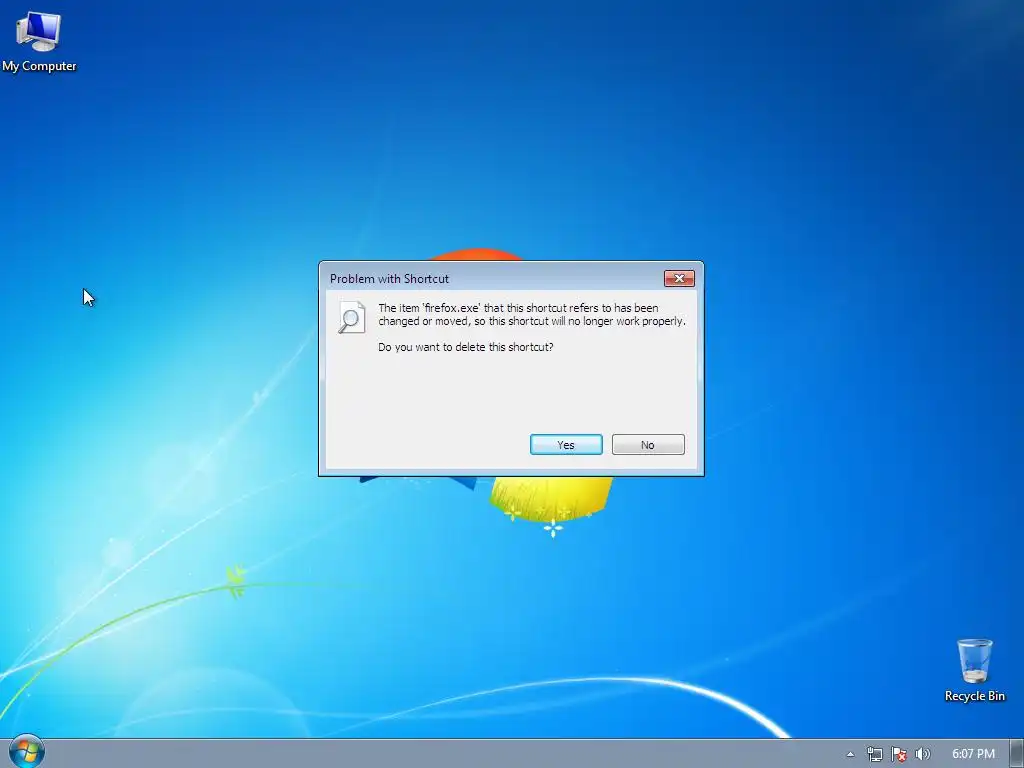Screen dimensions: 1024x768
Task: Show hidden tray icons arrow
Action: tap(850, 754)
